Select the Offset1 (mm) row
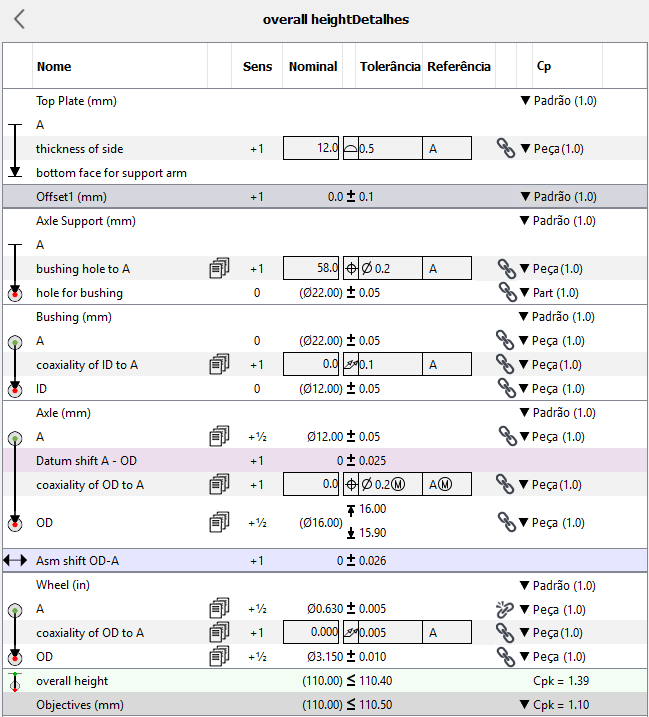 pyautogui.click(x=325, y=197)
